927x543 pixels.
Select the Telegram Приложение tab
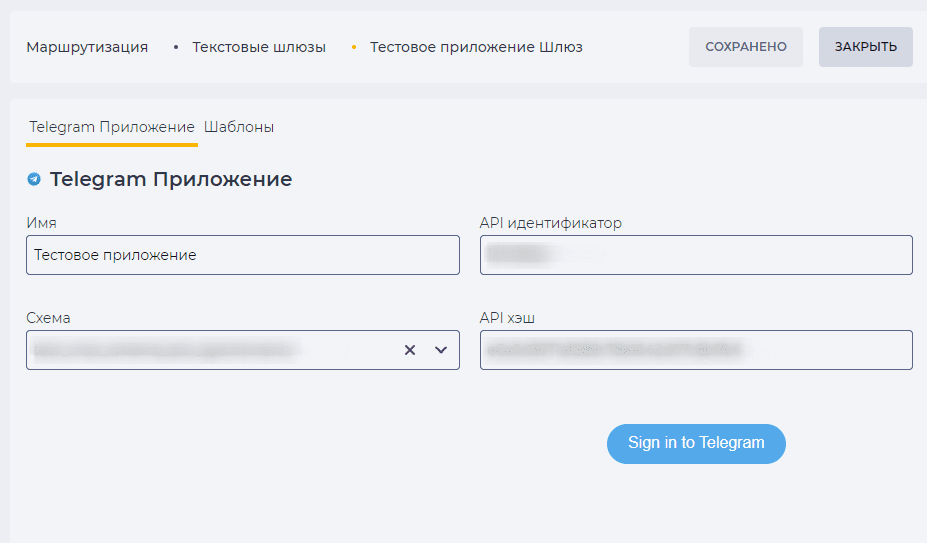(x=112, y=127)
